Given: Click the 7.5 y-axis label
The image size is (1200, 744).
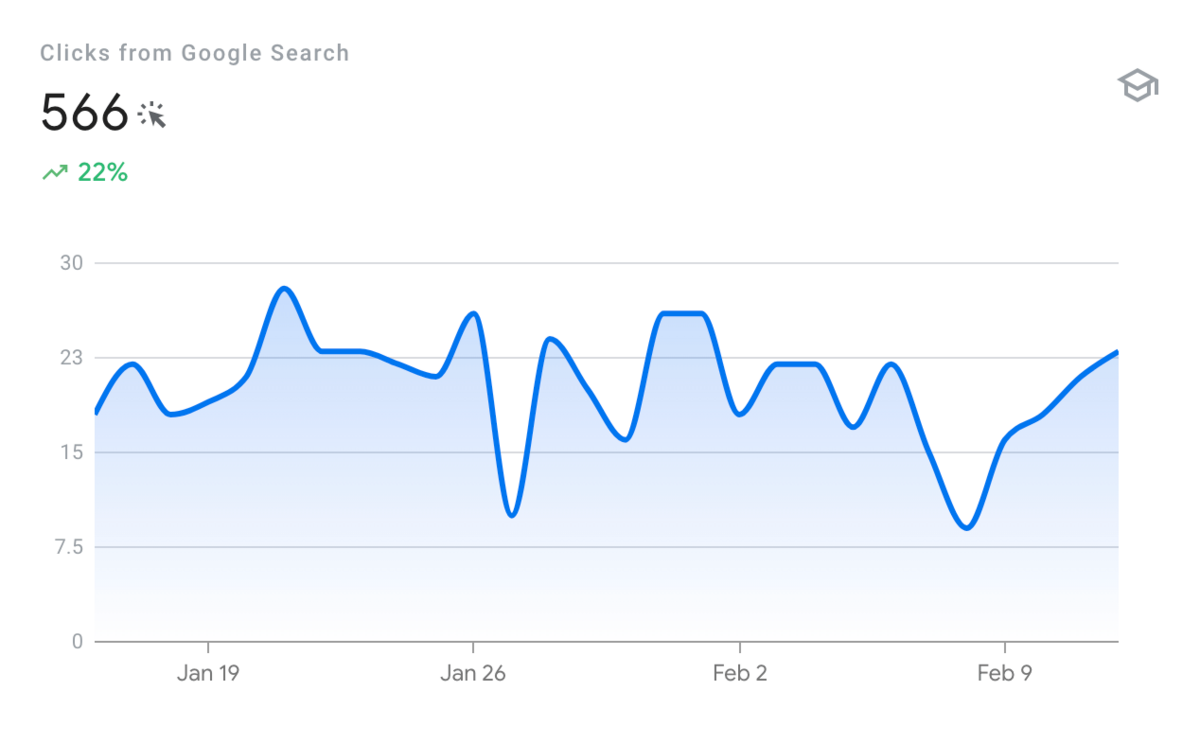Looking at the screenshot, I should coord(68,547).
